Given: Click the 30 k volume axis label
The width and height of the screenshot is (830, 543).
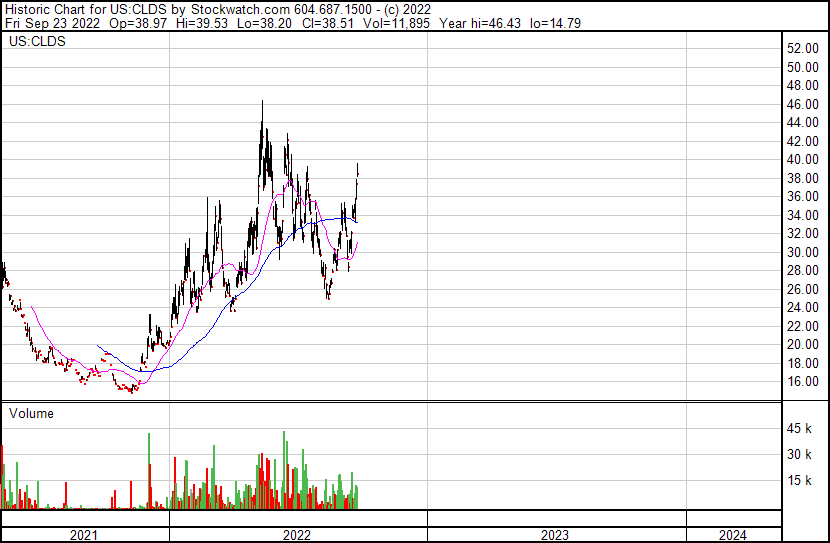Looking at the screenshot, I should [799, 454].
